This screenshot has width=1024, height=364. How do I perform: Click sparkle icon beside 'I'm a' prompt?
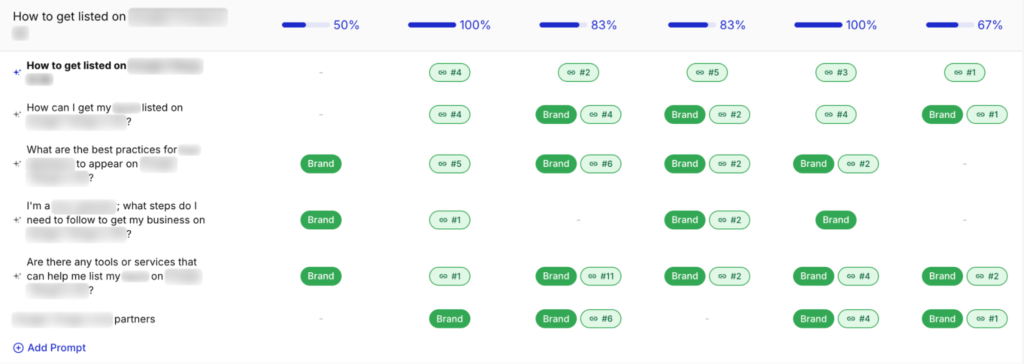[x=18, y=220]
